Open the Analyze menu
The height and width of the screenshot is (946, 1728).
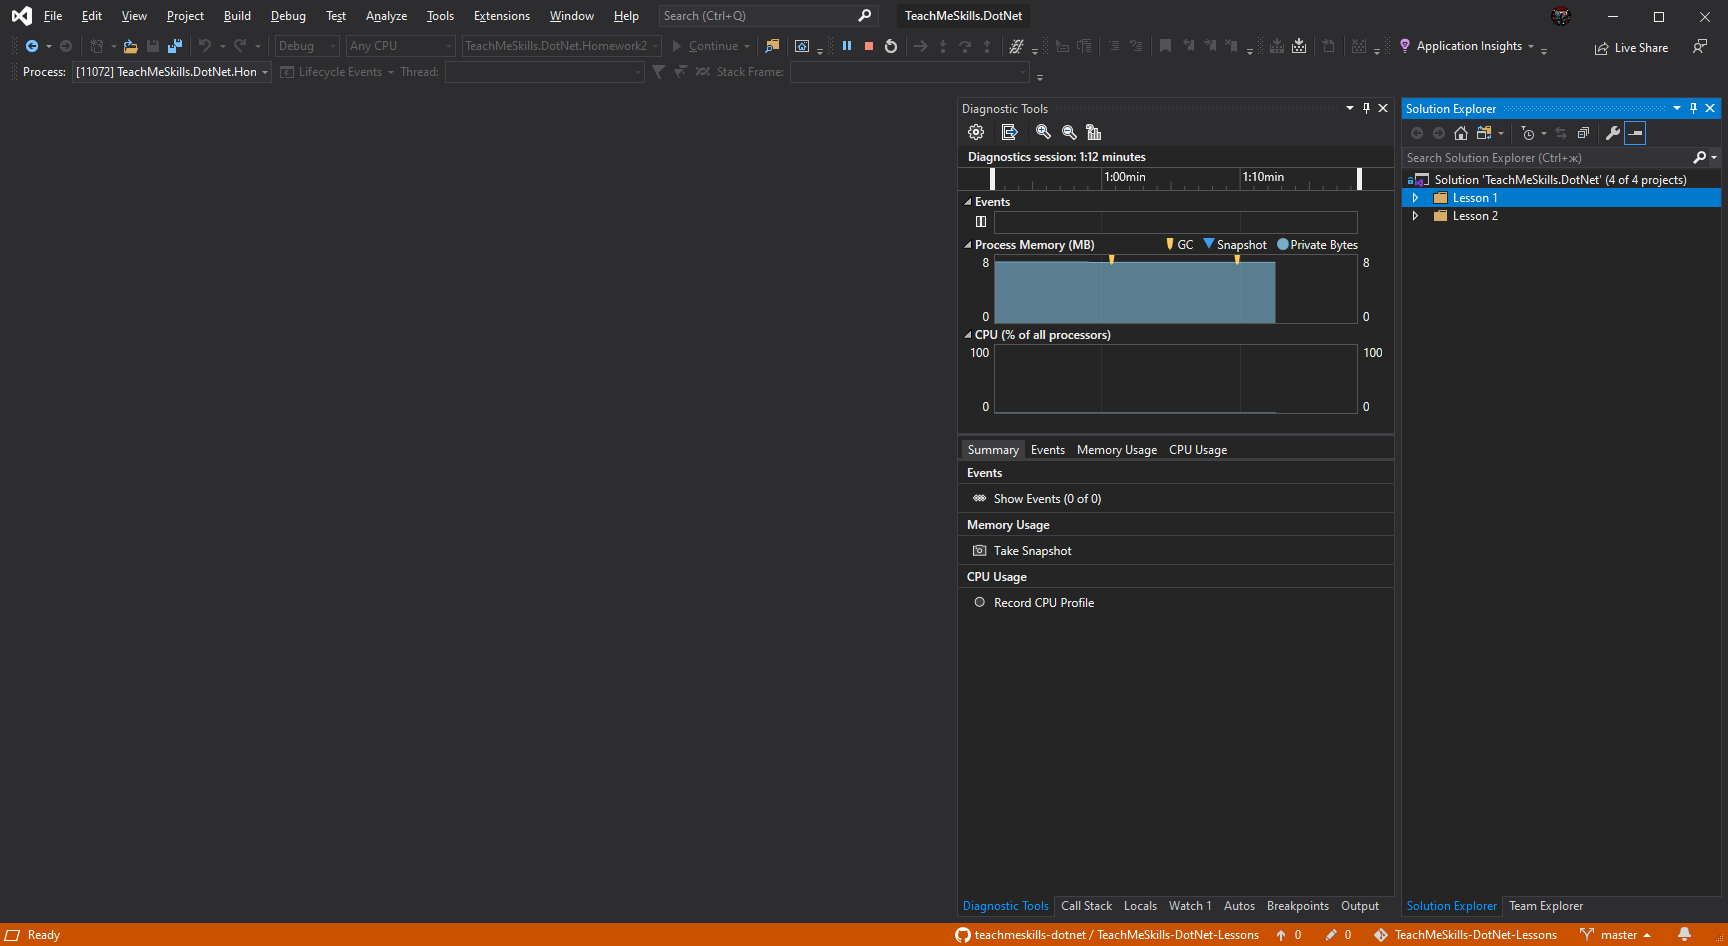(x=386, y=16)
